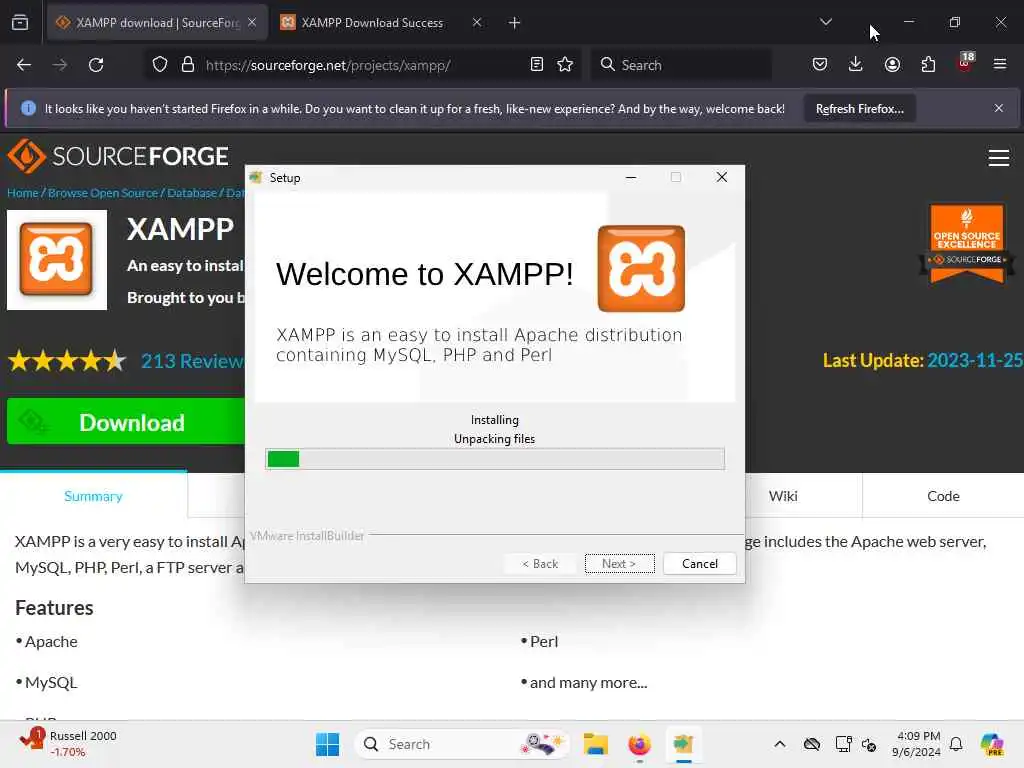This screenshot has height=768, width=1024.
Task: Open Firefox View icon
Action: click(20, 23)
